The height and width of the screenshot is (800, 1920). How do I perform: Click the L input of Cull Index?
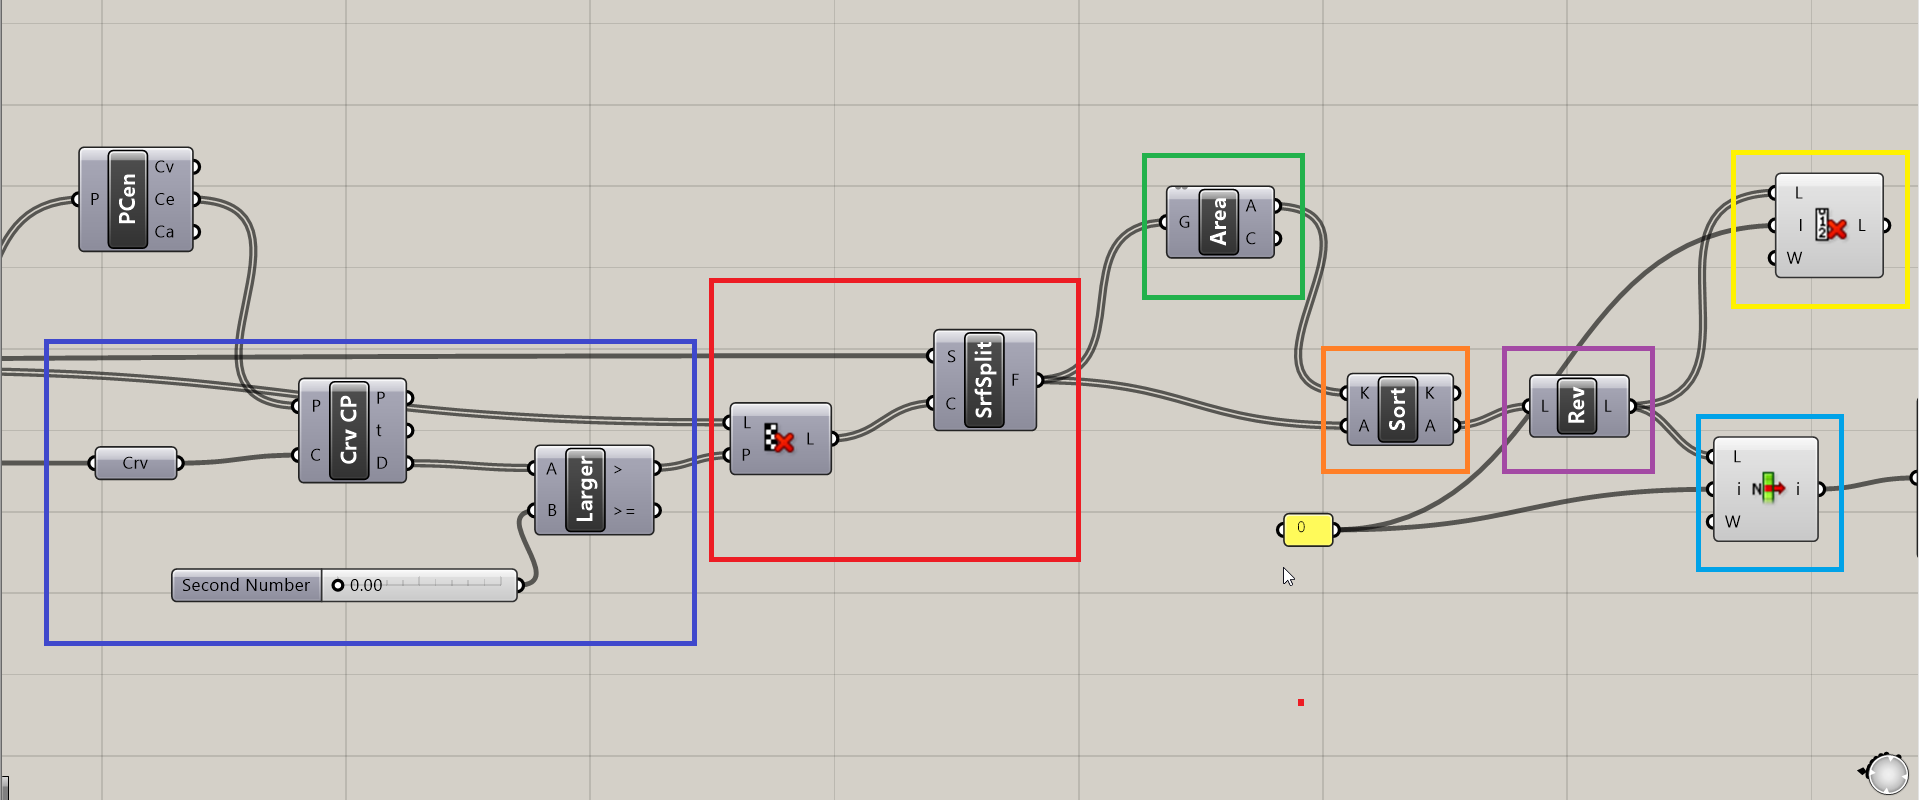[x=1798, y=193]
